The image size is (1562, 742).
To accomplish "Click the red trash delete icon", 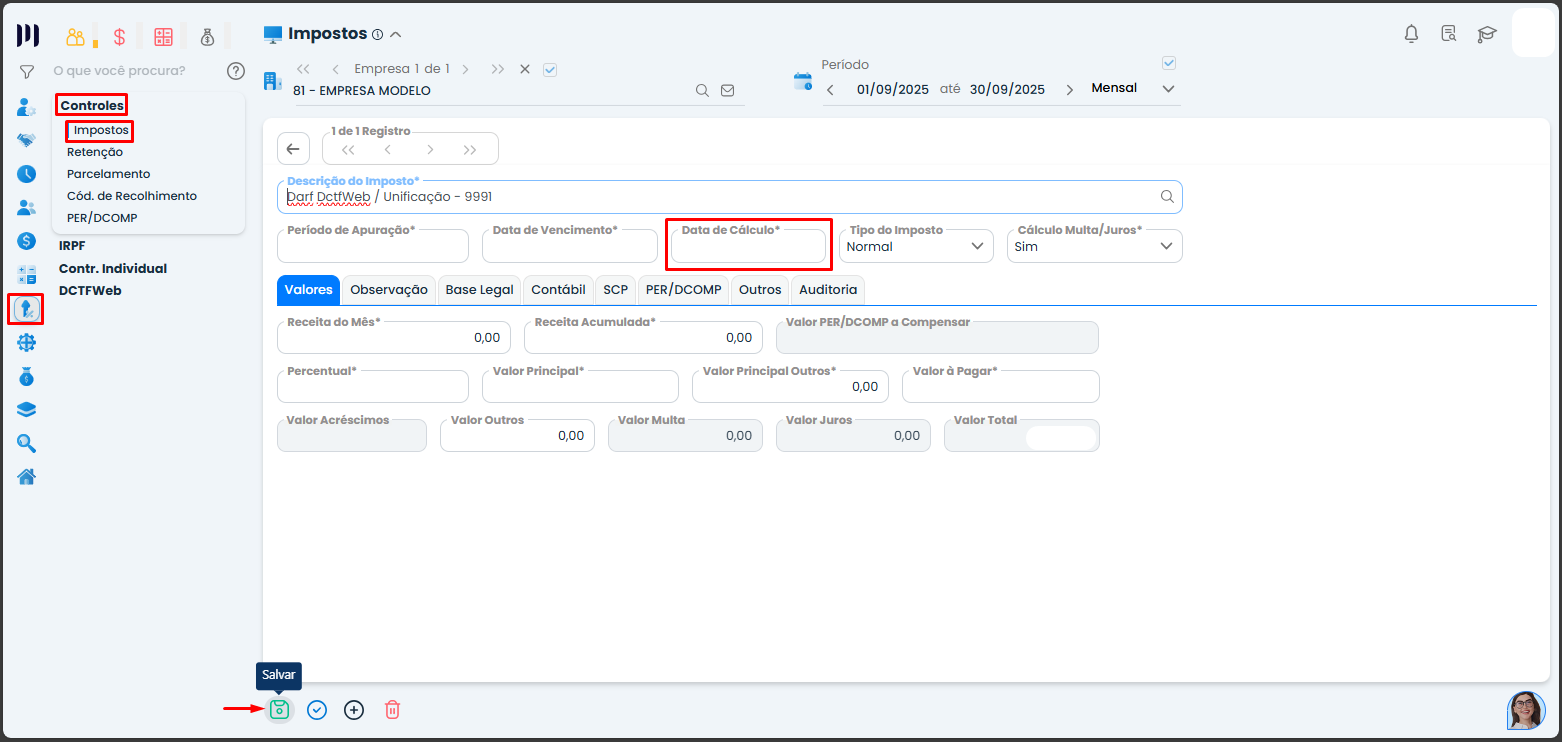I will tap(392, 710).
